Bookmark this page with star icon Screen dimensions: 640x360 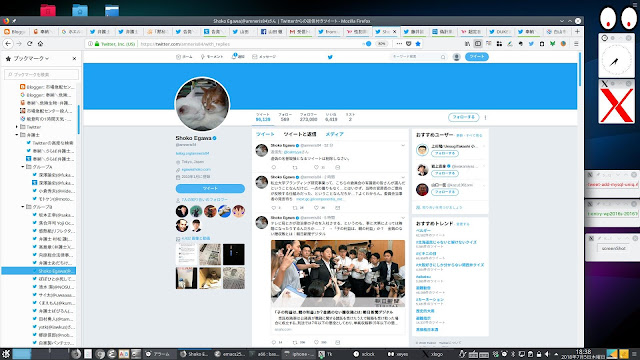tap(418, 44)
